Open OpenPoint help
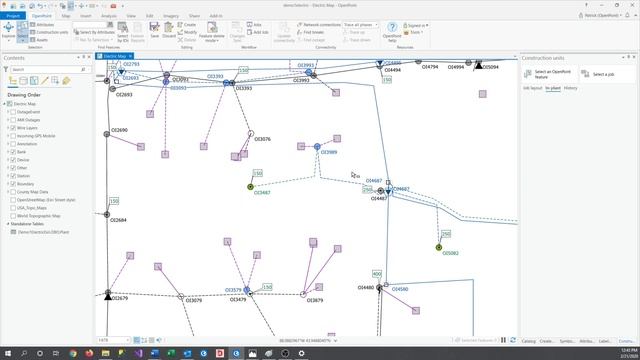640x360 pixels. 392,32
